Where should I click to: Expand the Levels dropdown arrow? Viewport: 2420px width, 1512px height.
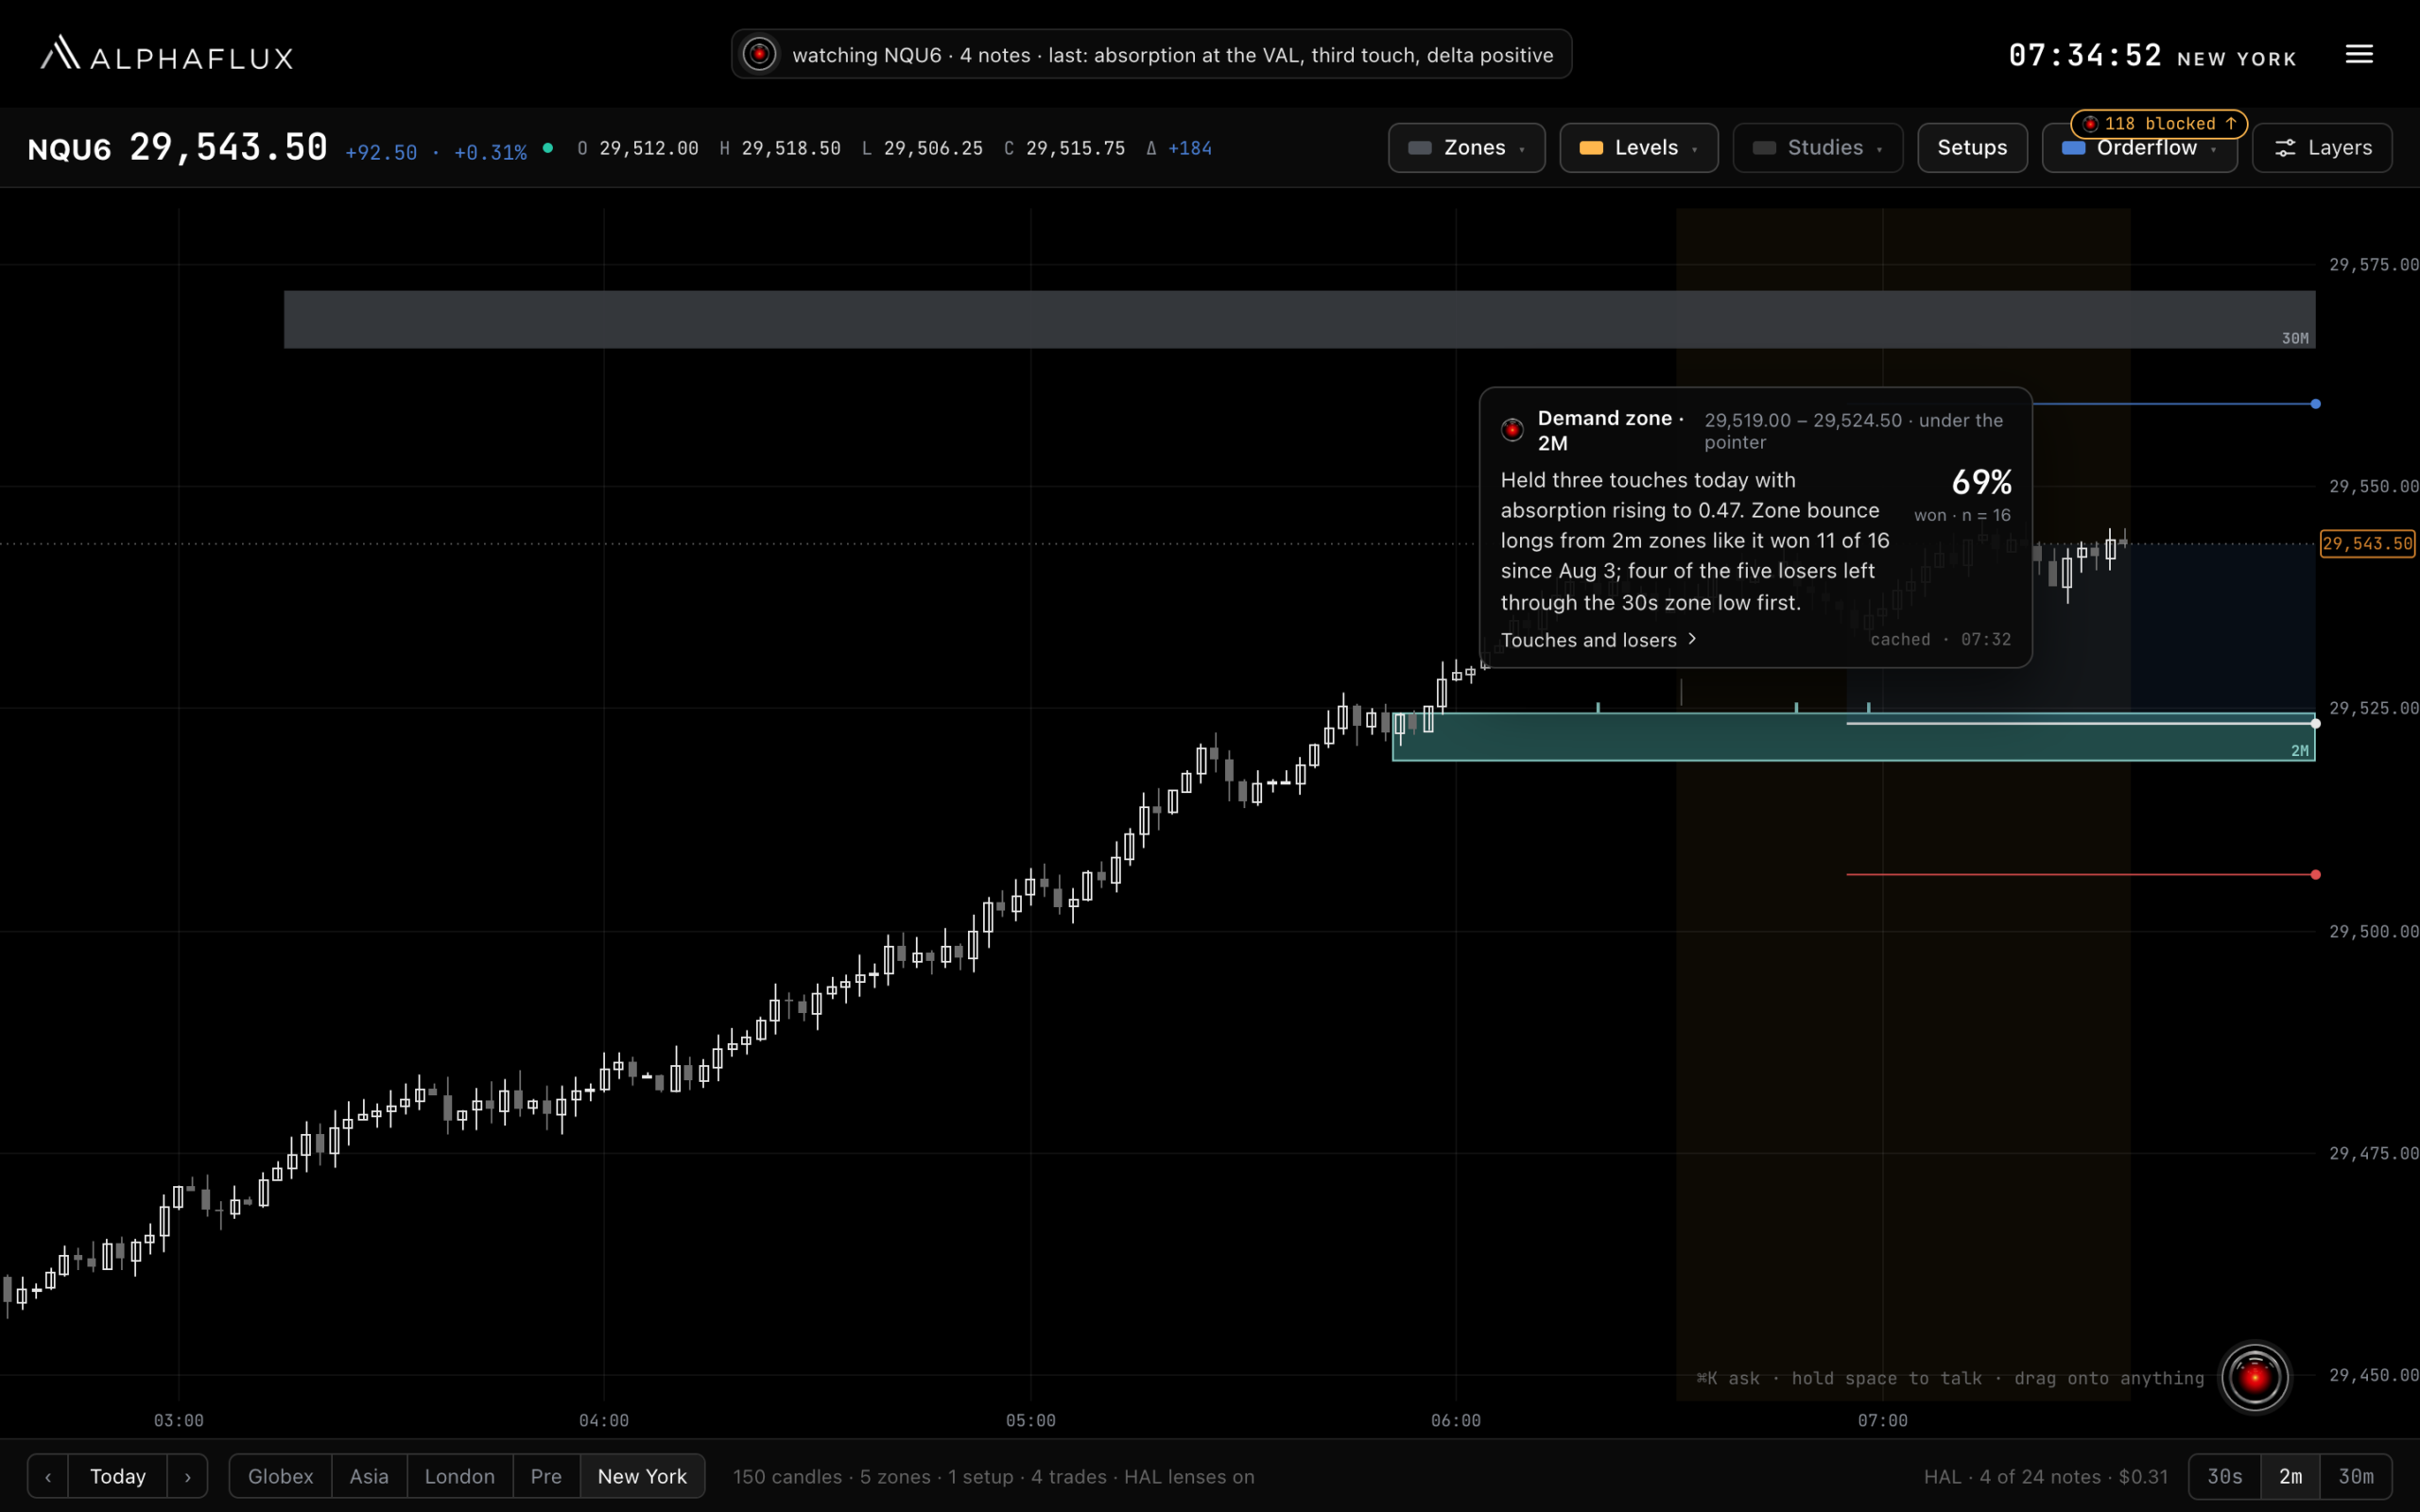1695,150
